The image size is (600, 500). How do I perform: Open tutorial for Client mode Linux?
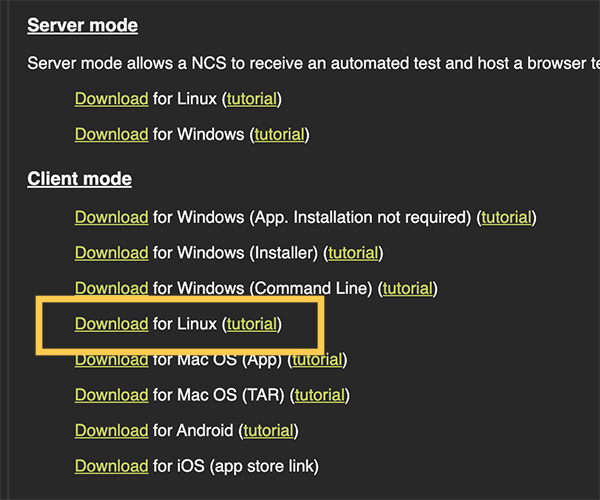252,324
